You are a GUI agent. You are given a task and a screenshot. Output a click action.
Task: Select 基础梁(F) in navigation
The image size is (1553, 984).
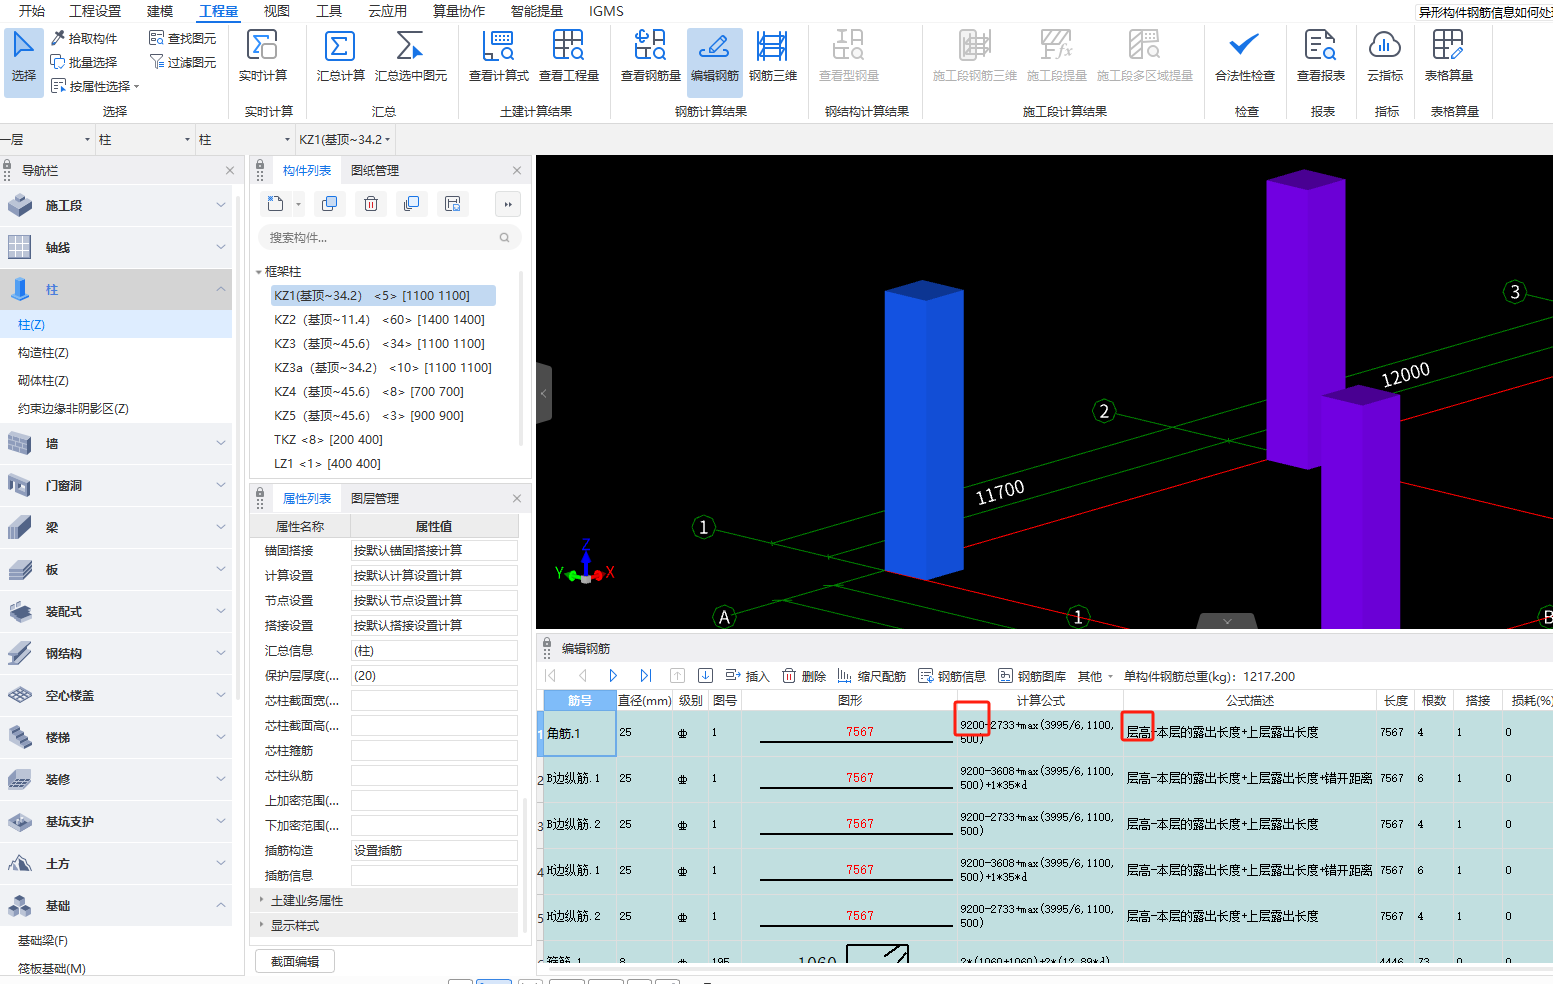click(x=43, y=941)
